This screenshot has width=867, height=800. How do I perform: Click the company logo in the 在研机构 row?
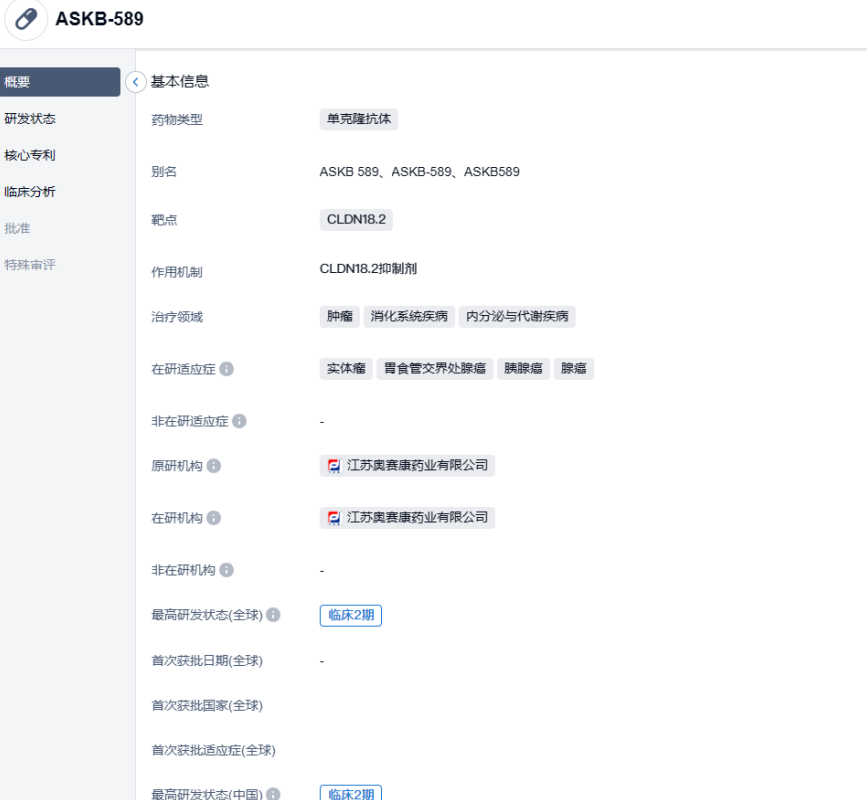(x=334, y=518)
